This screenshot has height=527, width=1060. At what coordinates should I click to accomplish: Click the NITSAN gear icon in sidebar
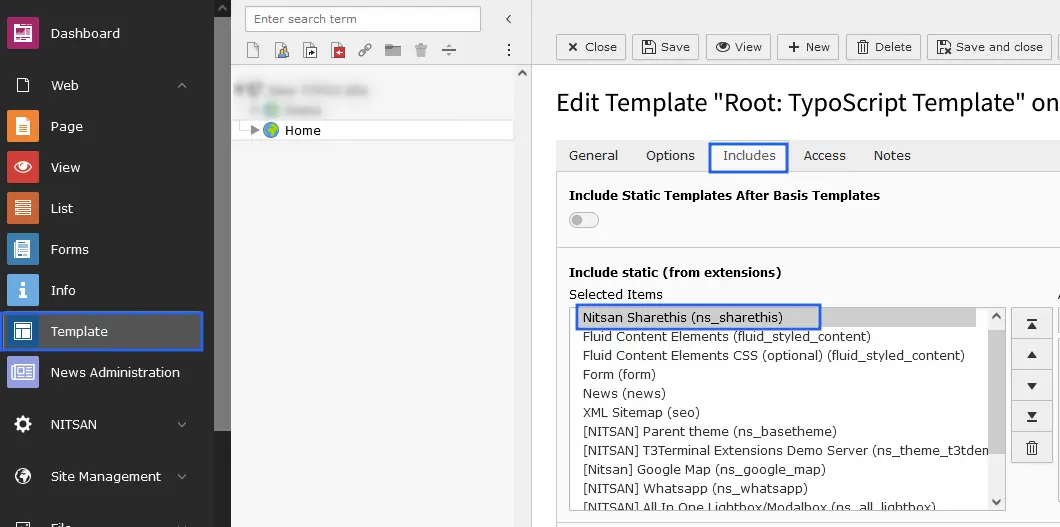pos(23,424)
